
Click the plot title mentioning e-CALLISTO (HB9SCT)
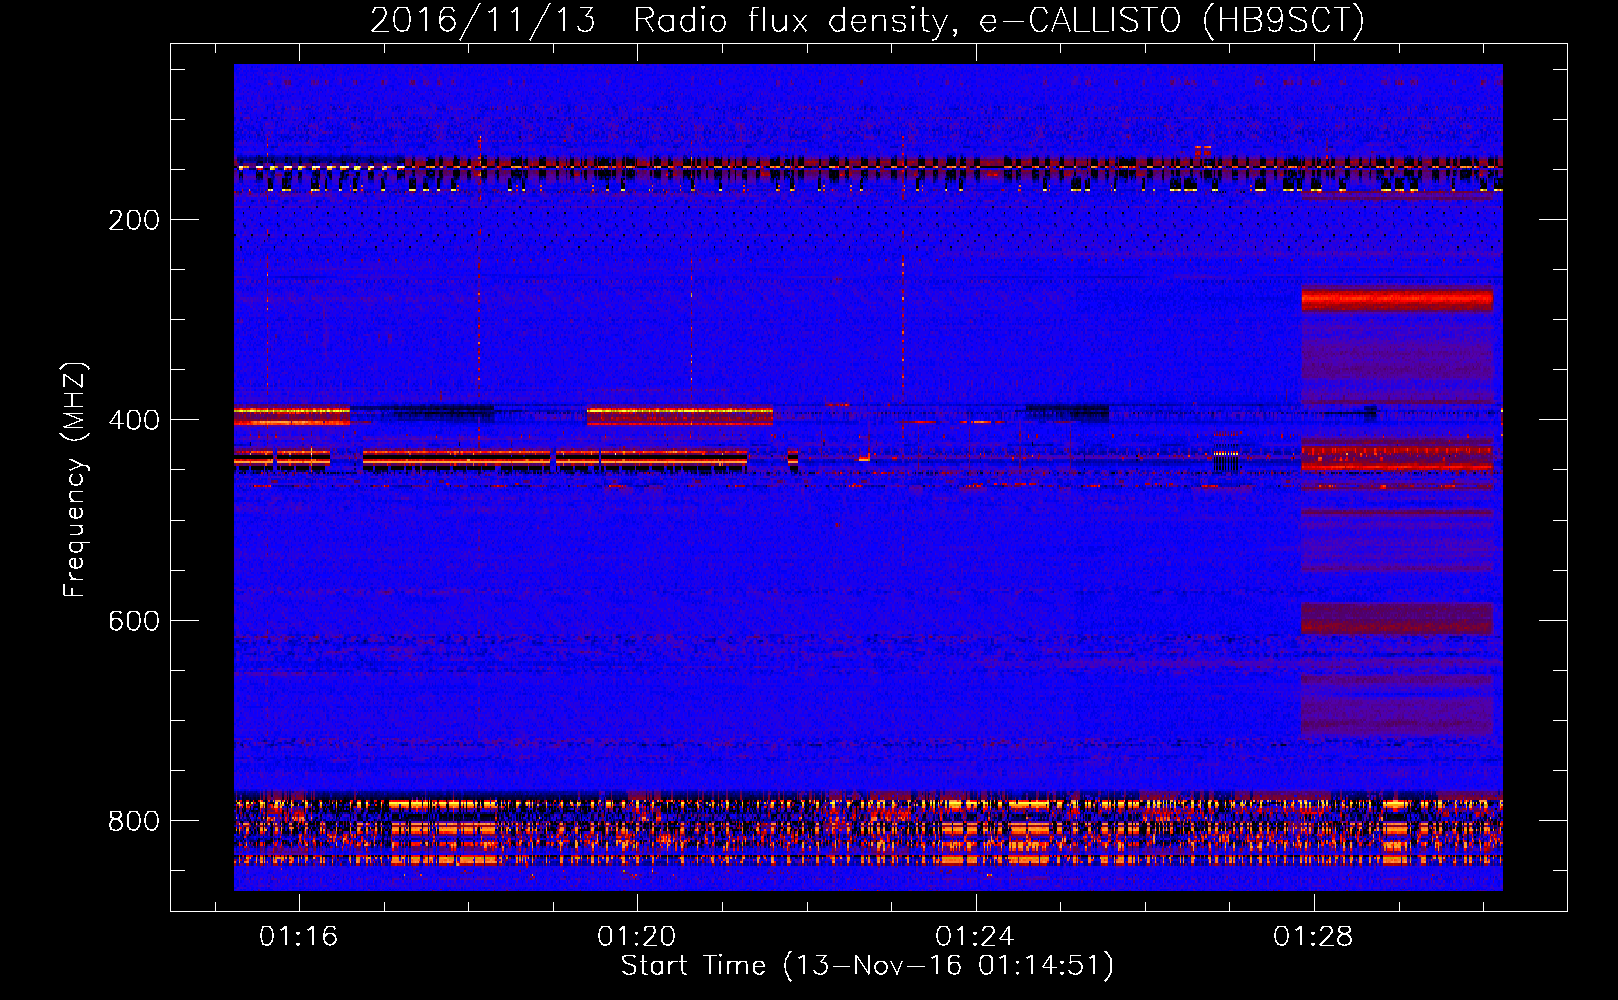[867, 20]
